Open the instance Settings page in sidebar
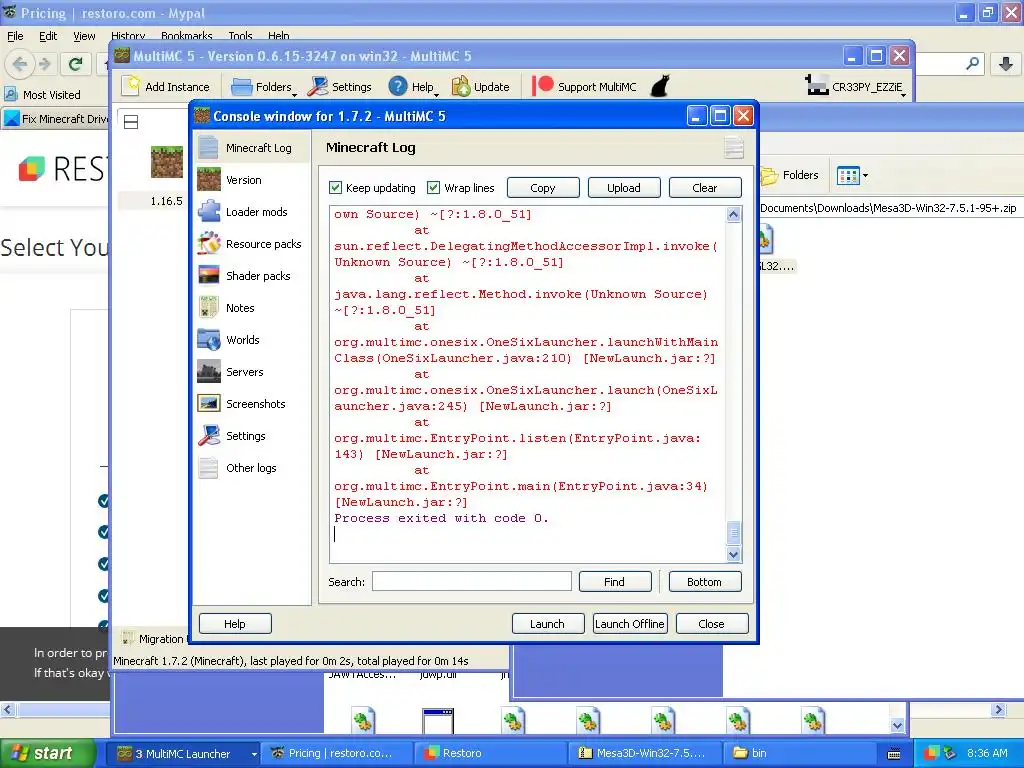Screen dimensions: 1024x768 coord(251,436)
